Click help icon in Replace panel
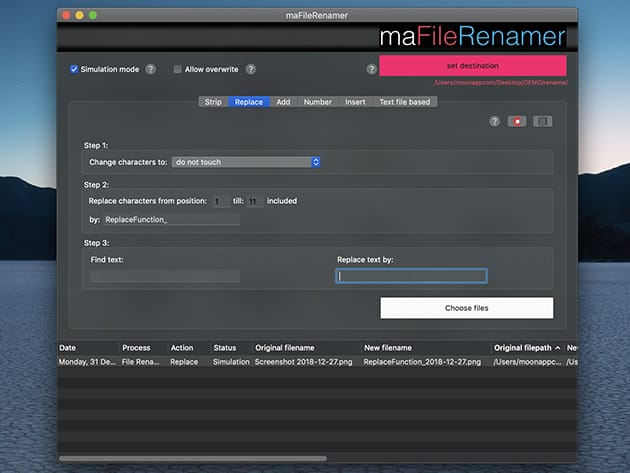 (494, 121)
